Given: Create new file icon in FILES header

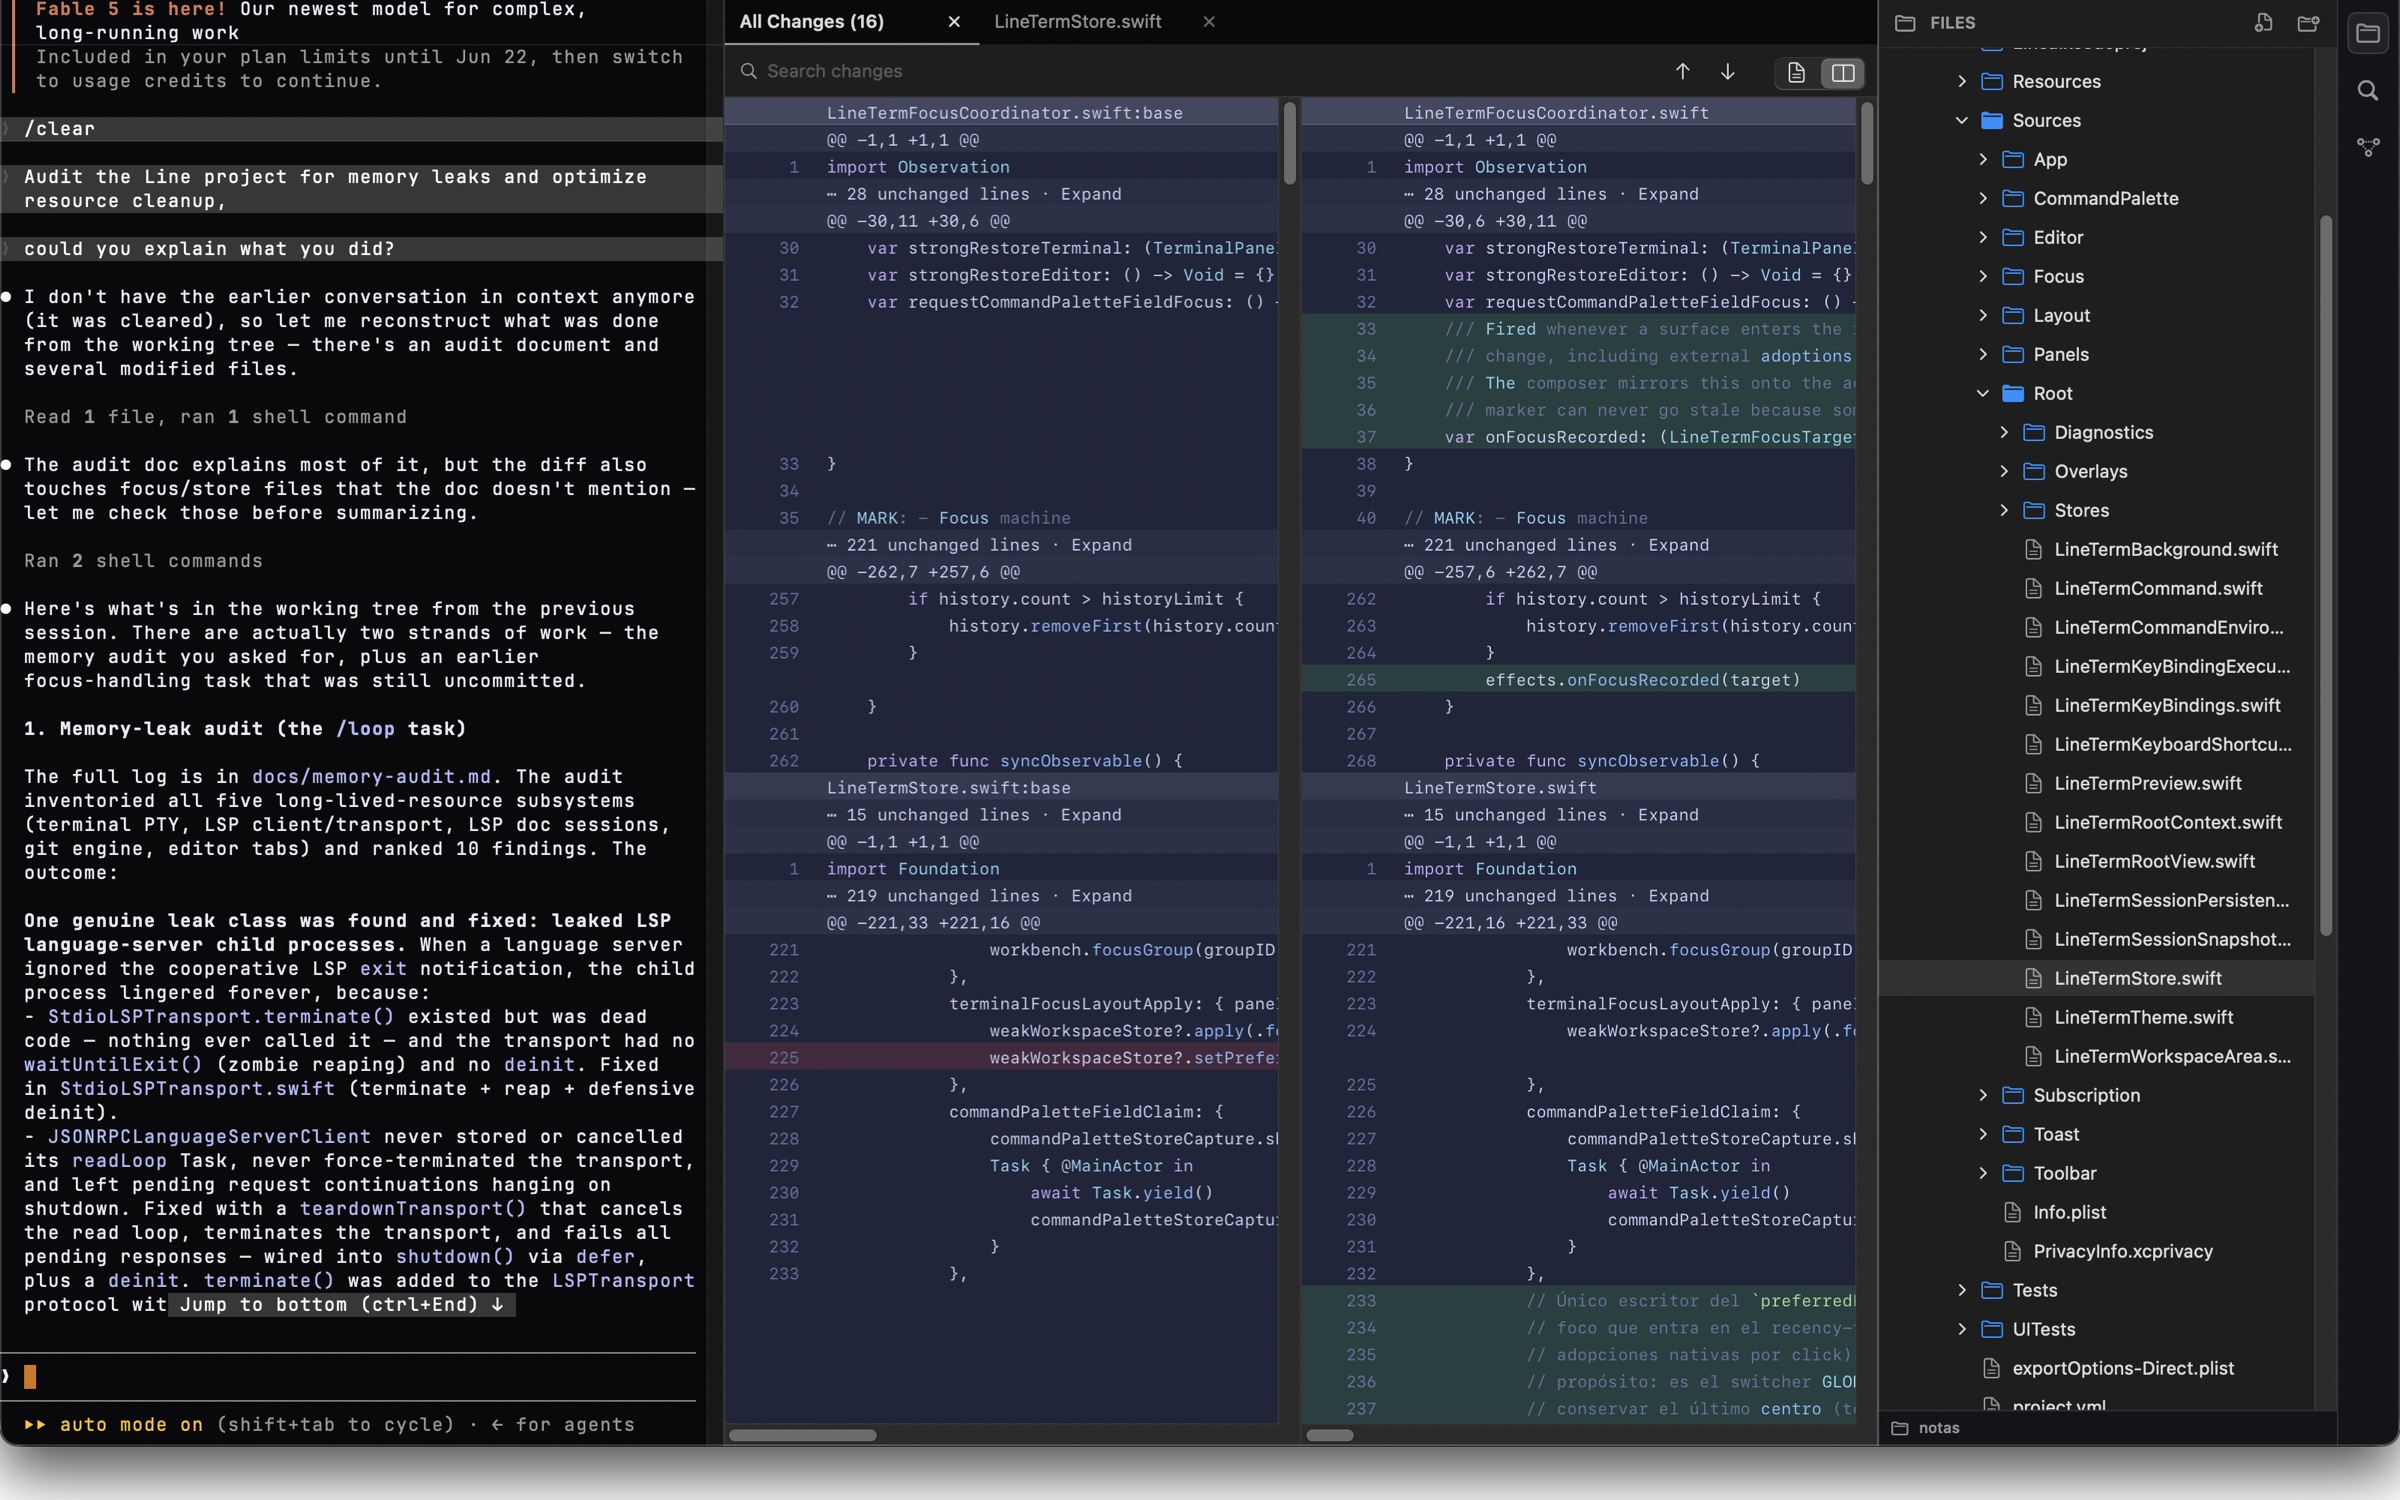Looking at the screenshot, I should click(x=2263, y=22).
